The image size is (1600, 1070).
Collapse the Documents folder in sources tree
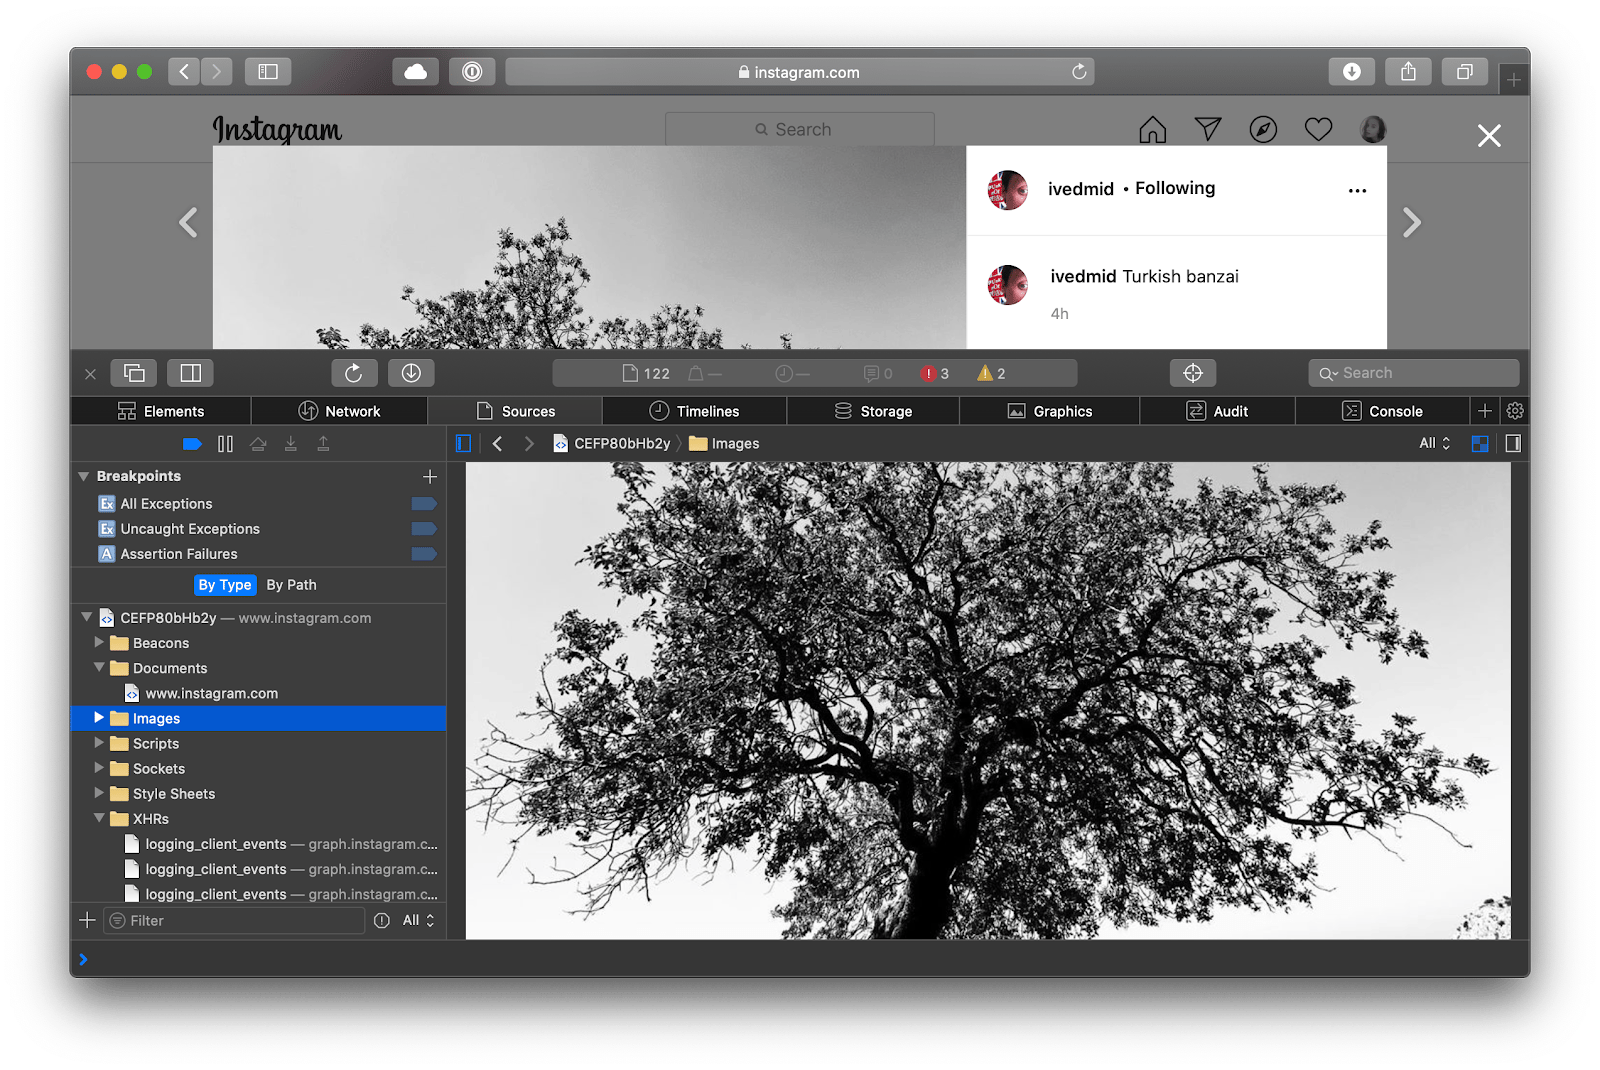click(x=99, y=668)
